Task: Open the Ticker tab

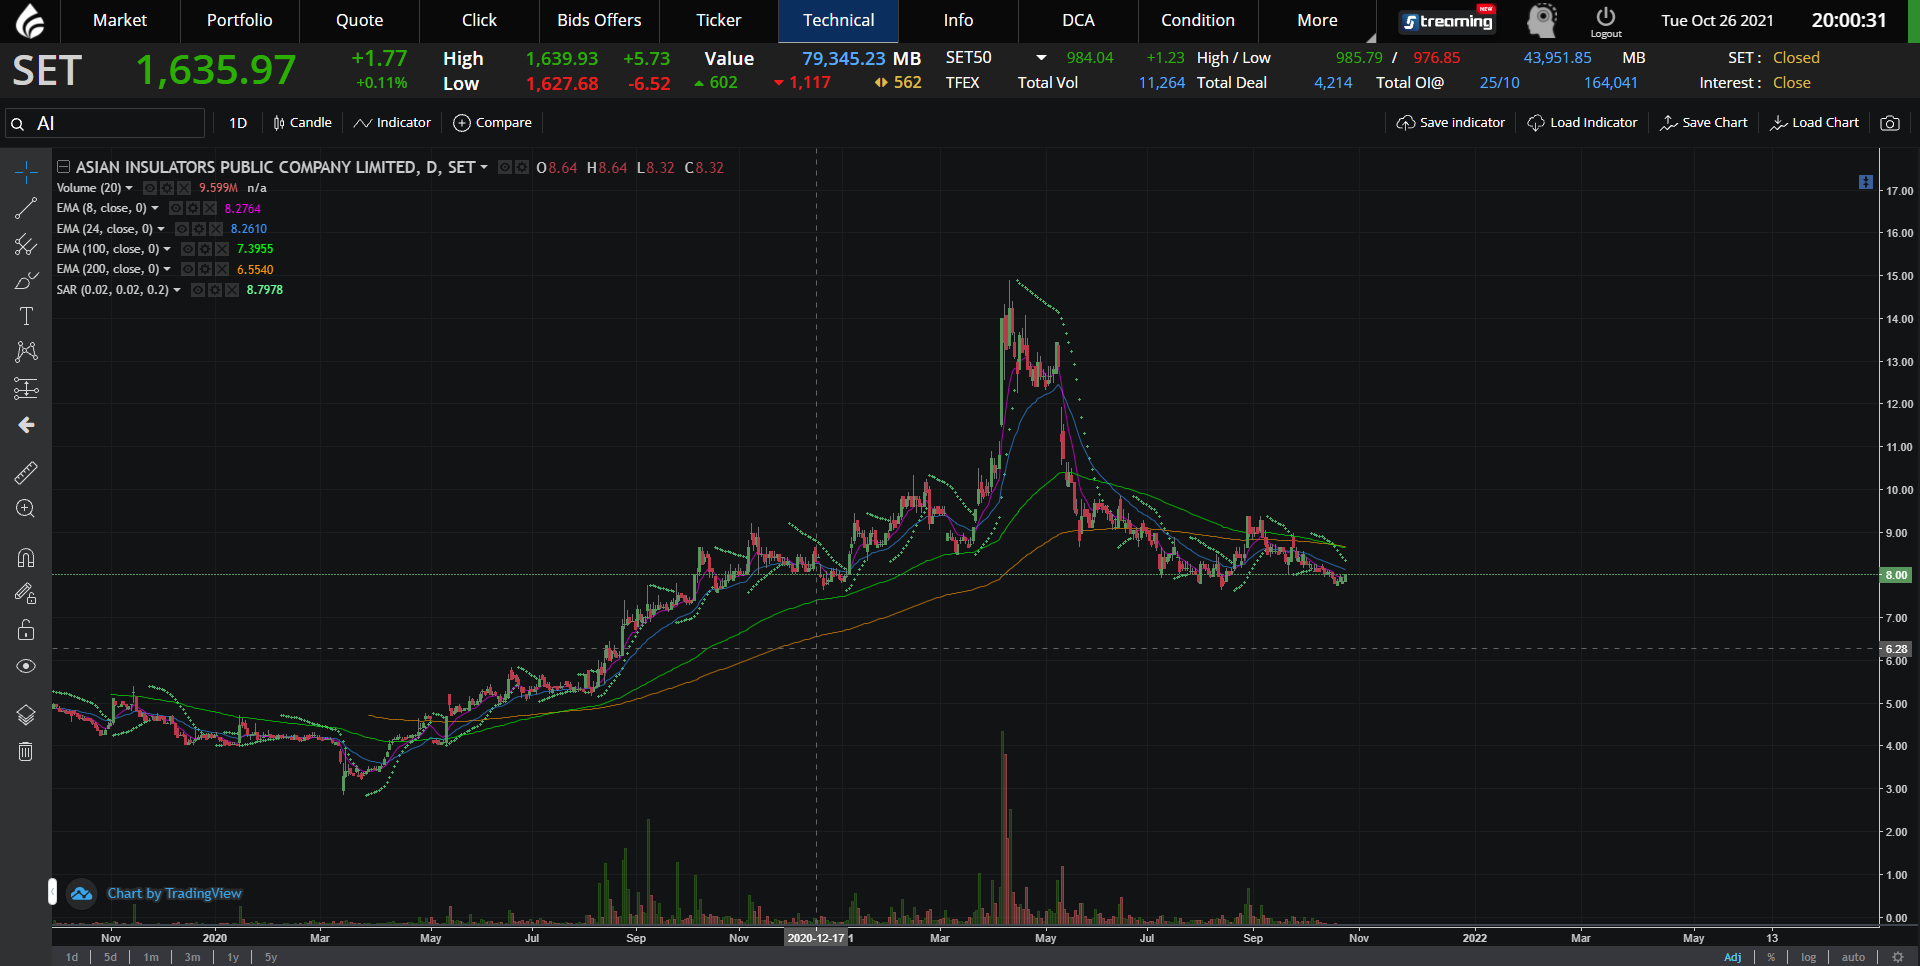Action: point(719,20)
